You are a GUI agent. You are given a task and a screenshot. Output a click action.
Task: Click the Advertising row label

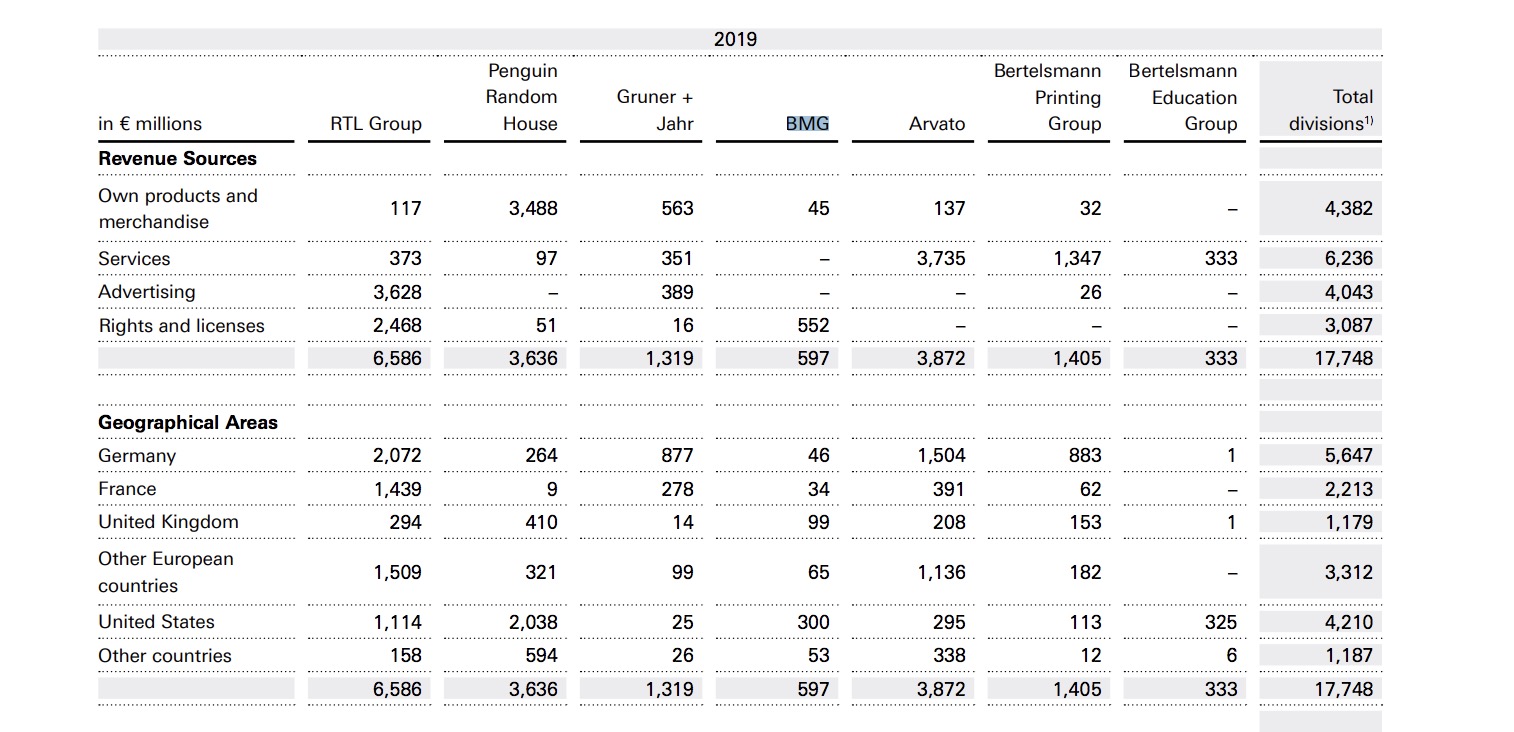point(147,292)
